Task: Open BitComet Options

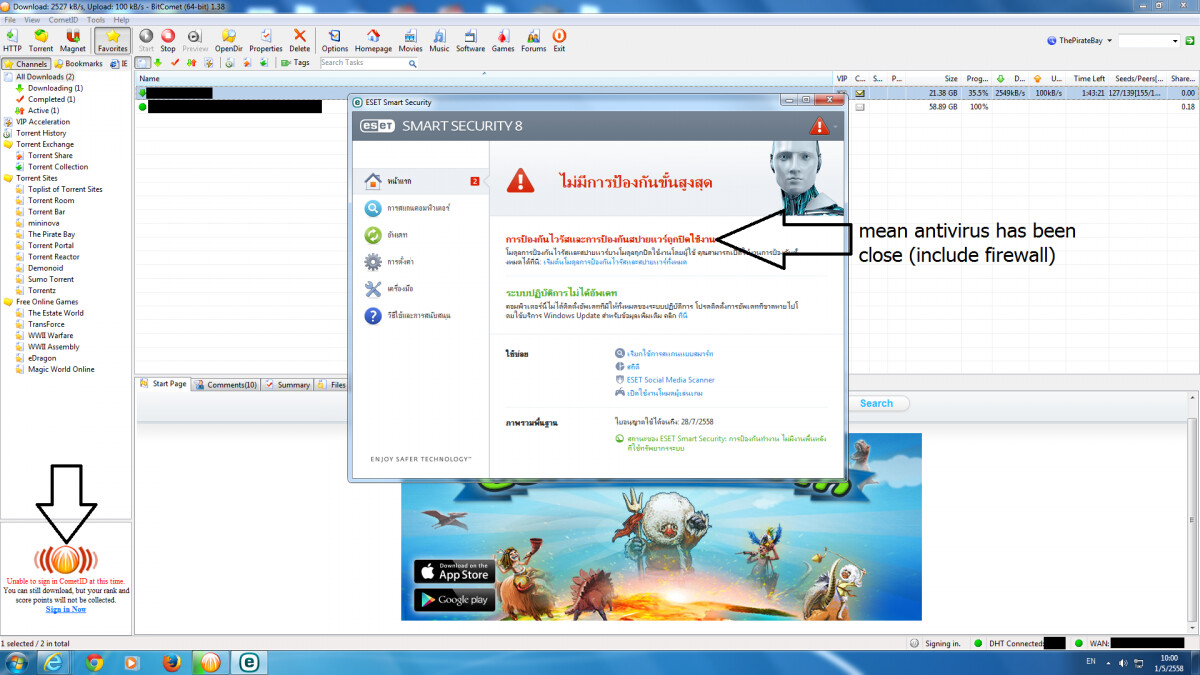Action: [334, 40]
